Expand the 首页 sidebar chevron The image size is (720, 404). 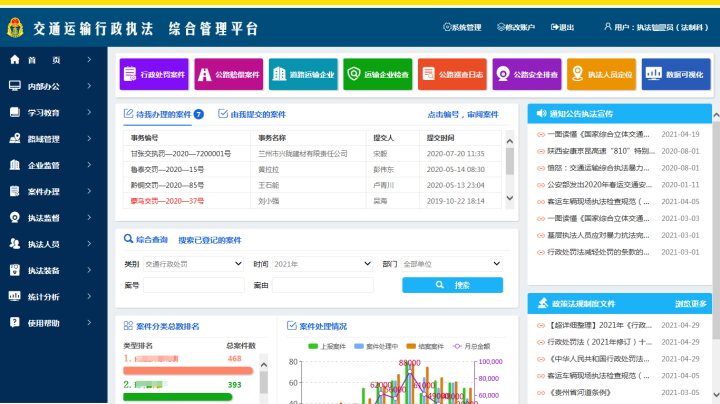[89, 60]
